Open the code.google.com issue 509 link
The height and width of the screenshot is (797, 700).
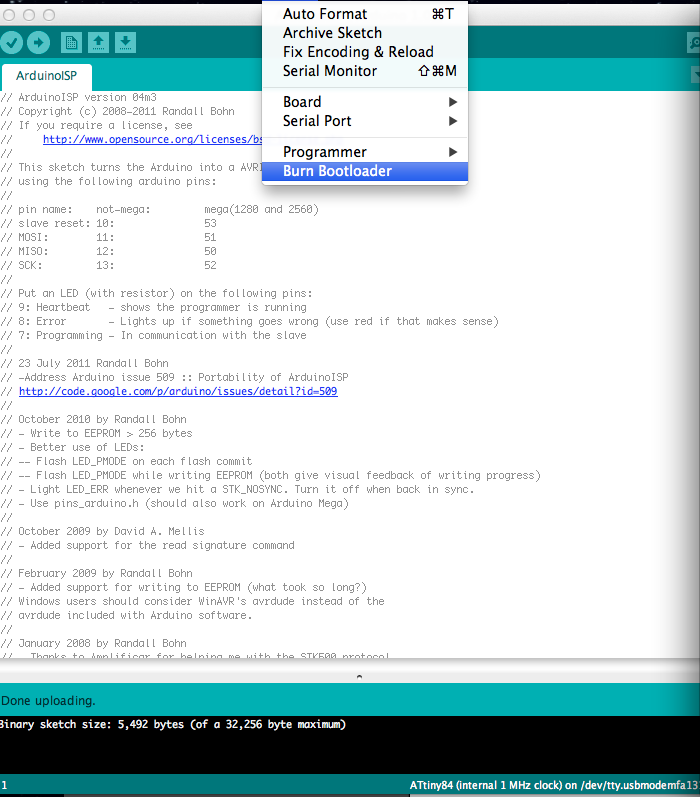(x=178, y=391)
